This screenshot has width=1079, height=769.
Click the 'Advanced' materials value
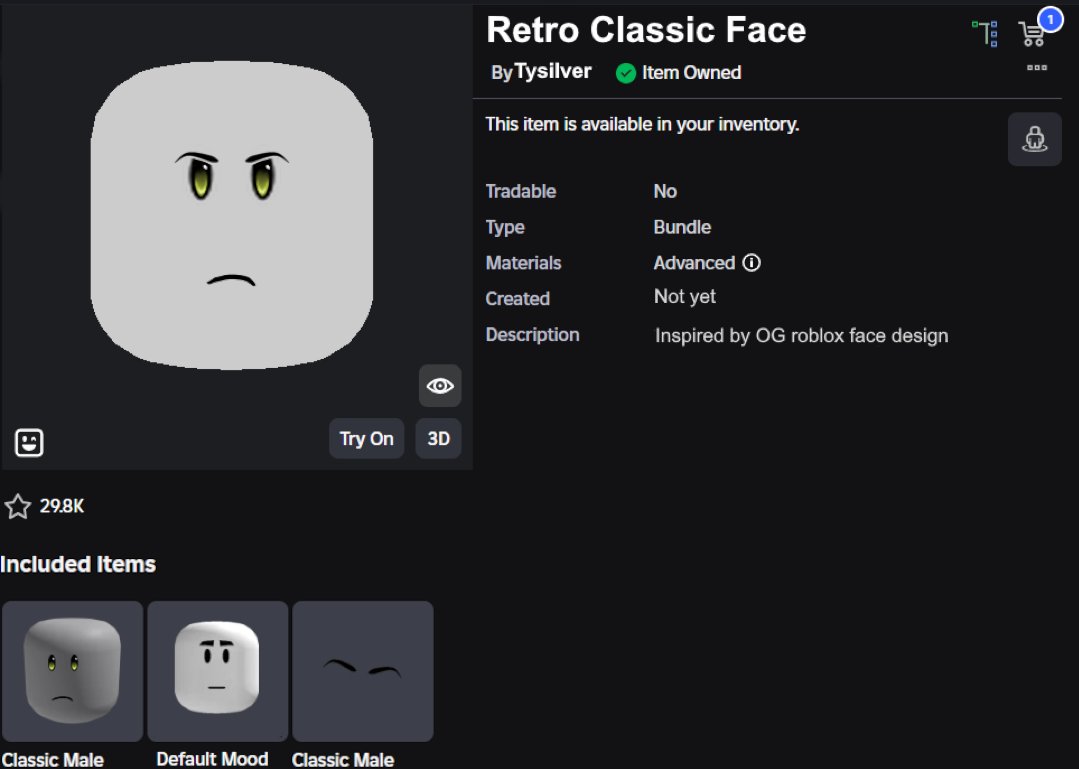click(x=694, y=263)
